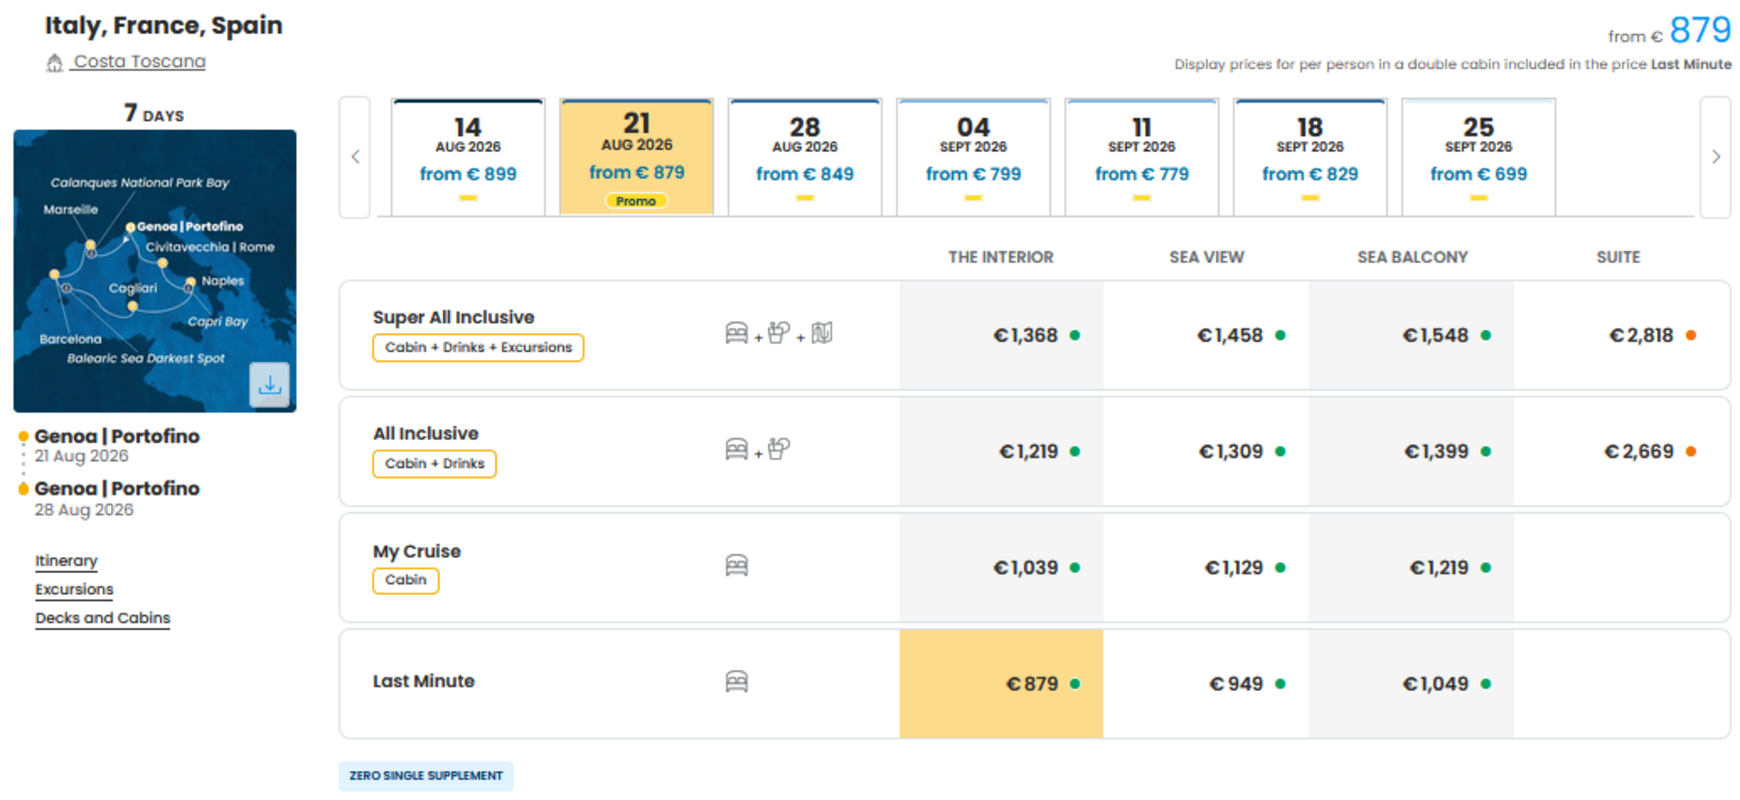Click the All Inclusive fare title
This screenshot has width=1740, height=800.
(426, 433)
